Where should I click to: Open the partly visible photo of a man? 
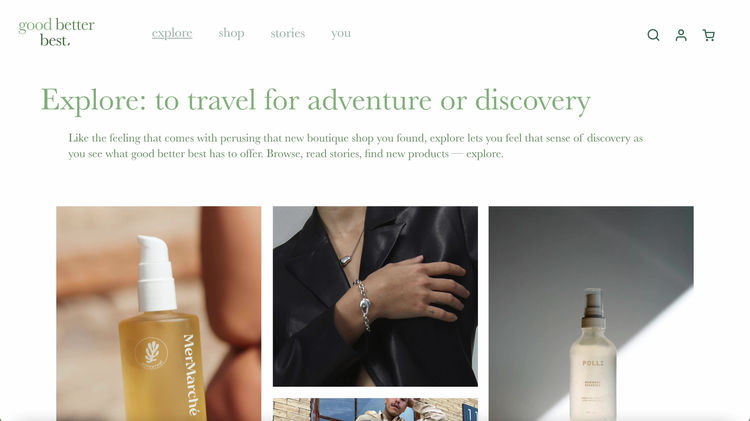click(375, 410)
